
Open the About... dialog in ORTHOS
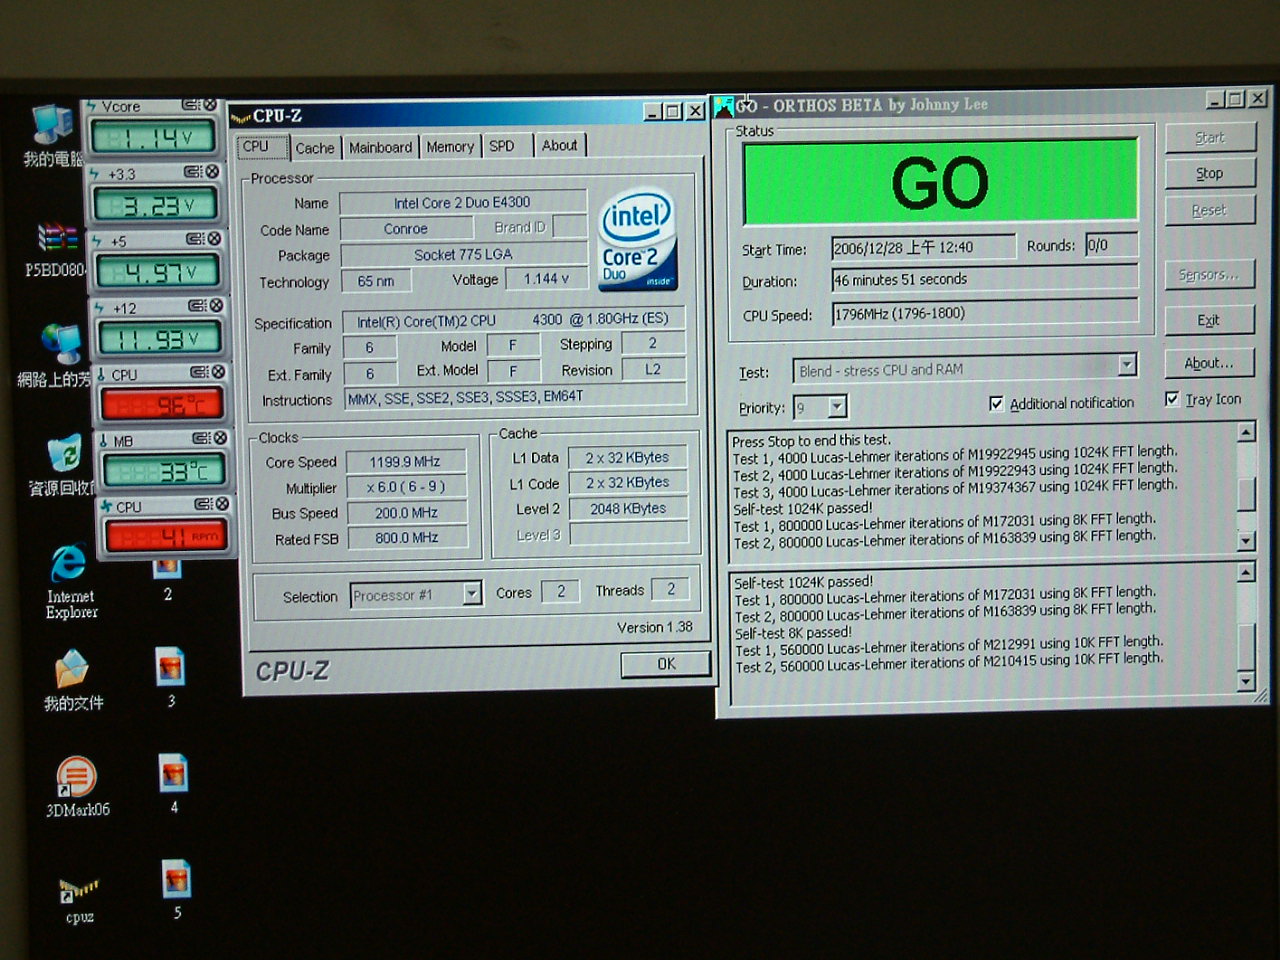tap(1209, 363)
